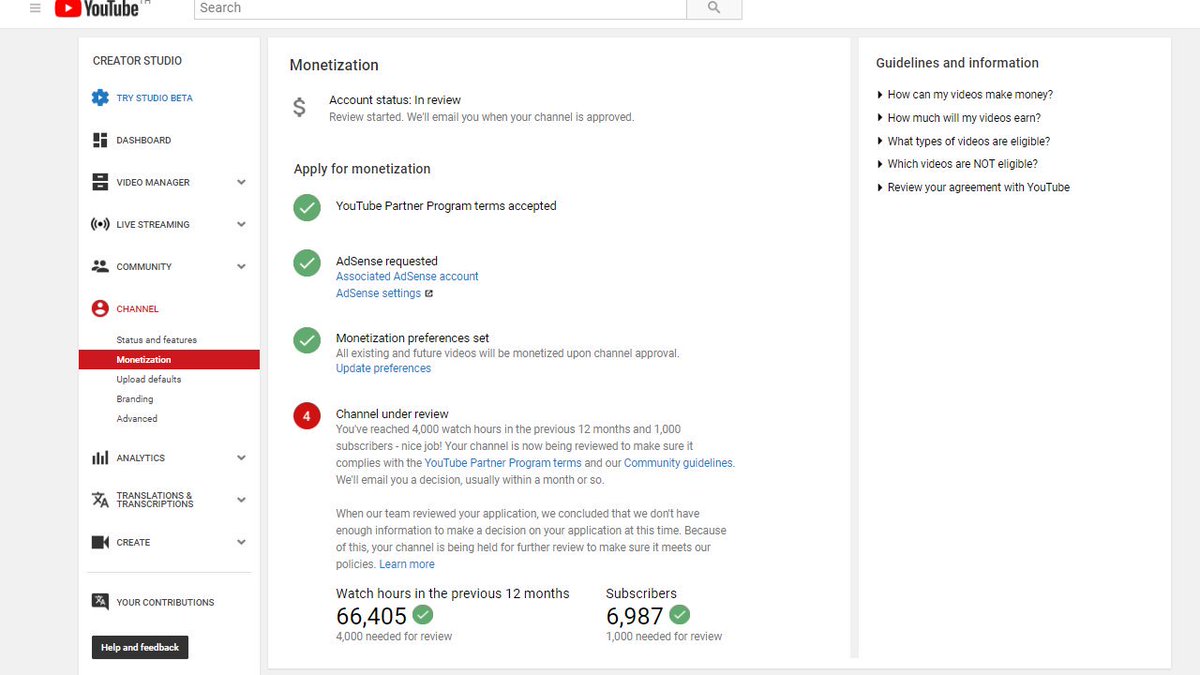Open Associated AdSense account link
1200x675 pixels.
pyautogui.click(x=407, y=276)
